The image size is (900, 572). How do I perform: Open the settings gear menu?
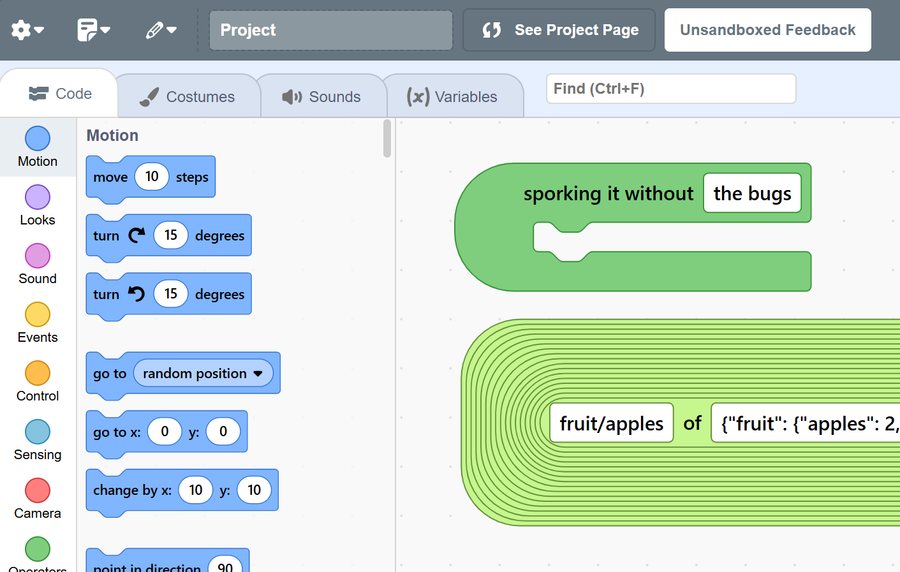27,30
